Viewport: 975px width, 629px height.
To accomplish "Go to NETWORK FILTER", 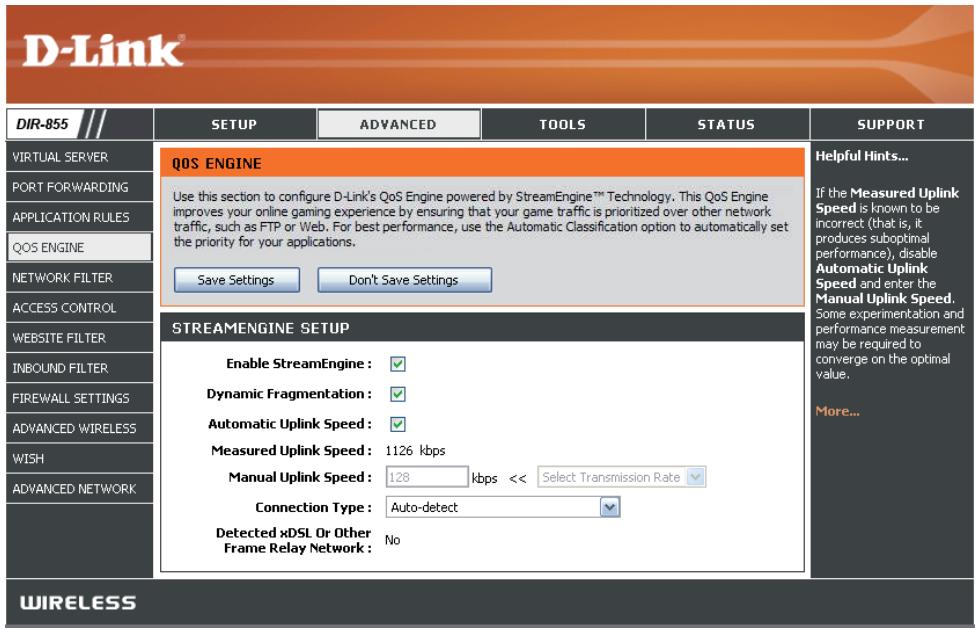I will 79,278.
